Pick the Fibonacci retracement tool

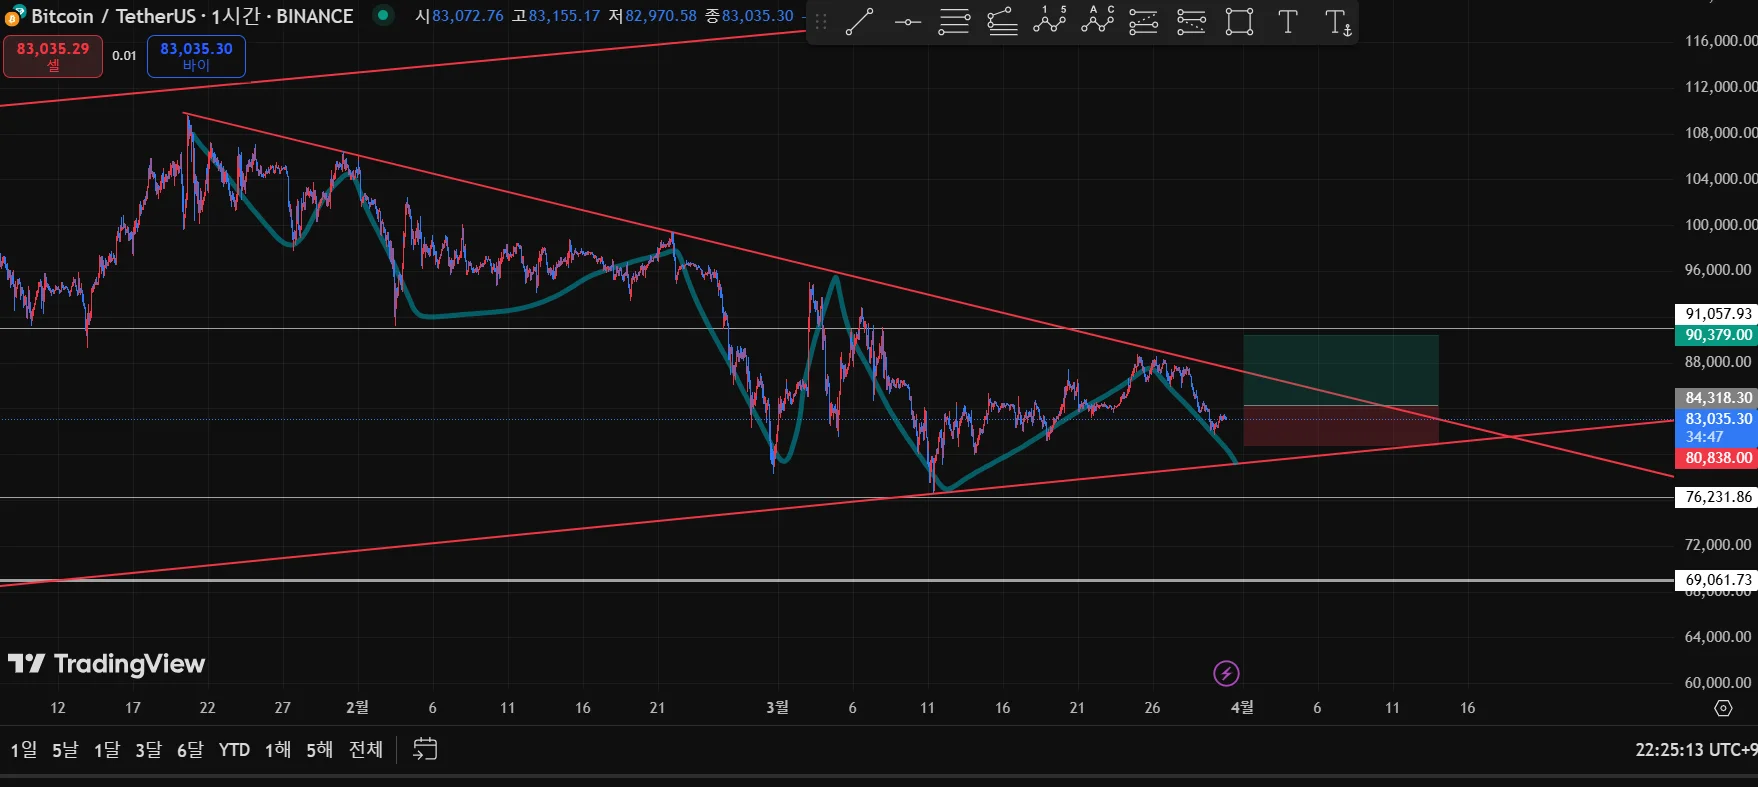954,22
